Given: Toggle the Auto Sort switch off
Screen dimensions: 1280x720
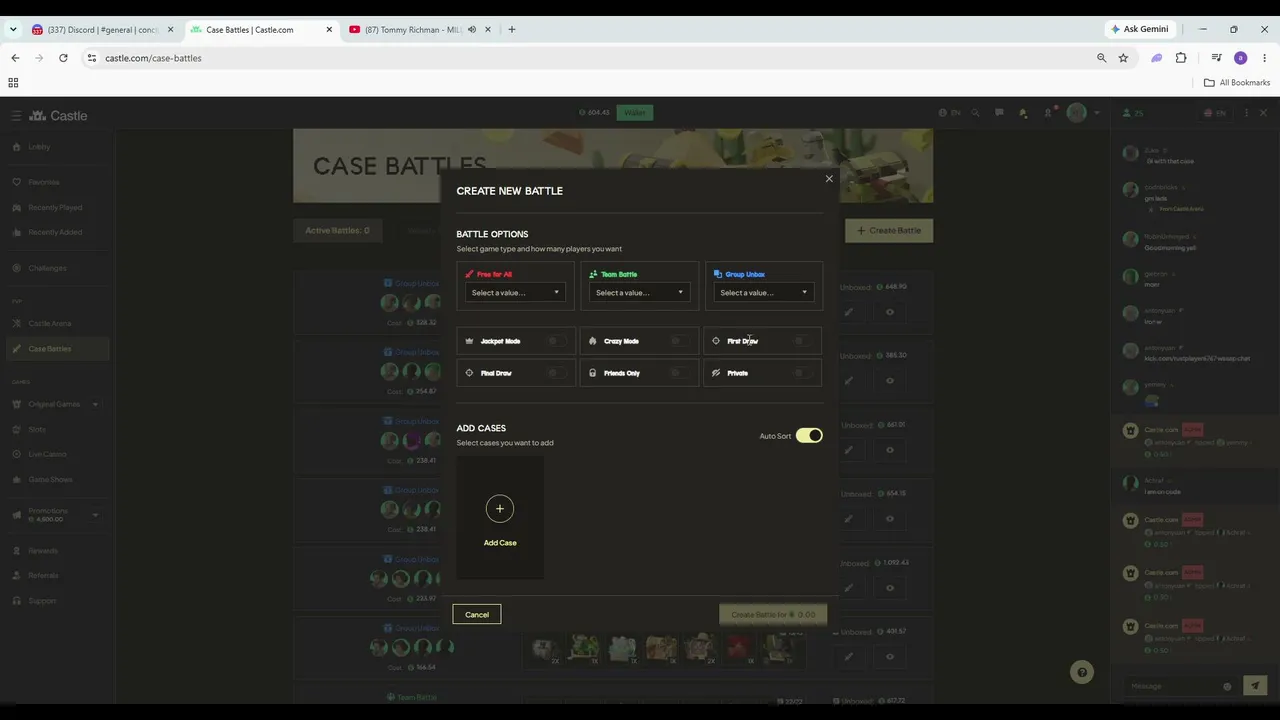Looking at the screenshot, I should (x=809, y=436).
